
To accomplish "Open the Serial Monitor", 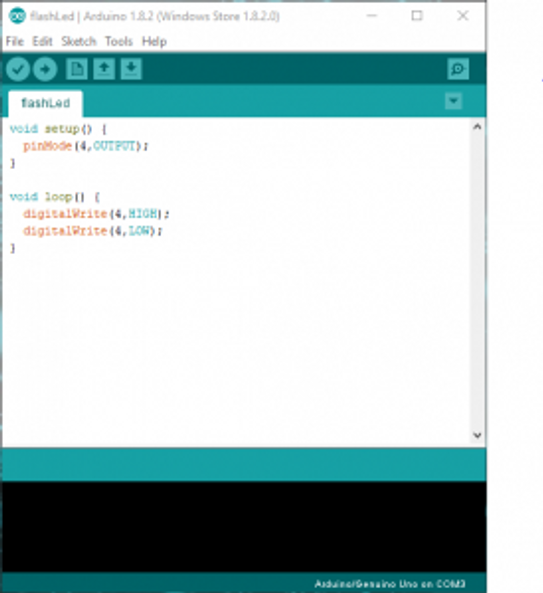I will (x=458, y=69).
